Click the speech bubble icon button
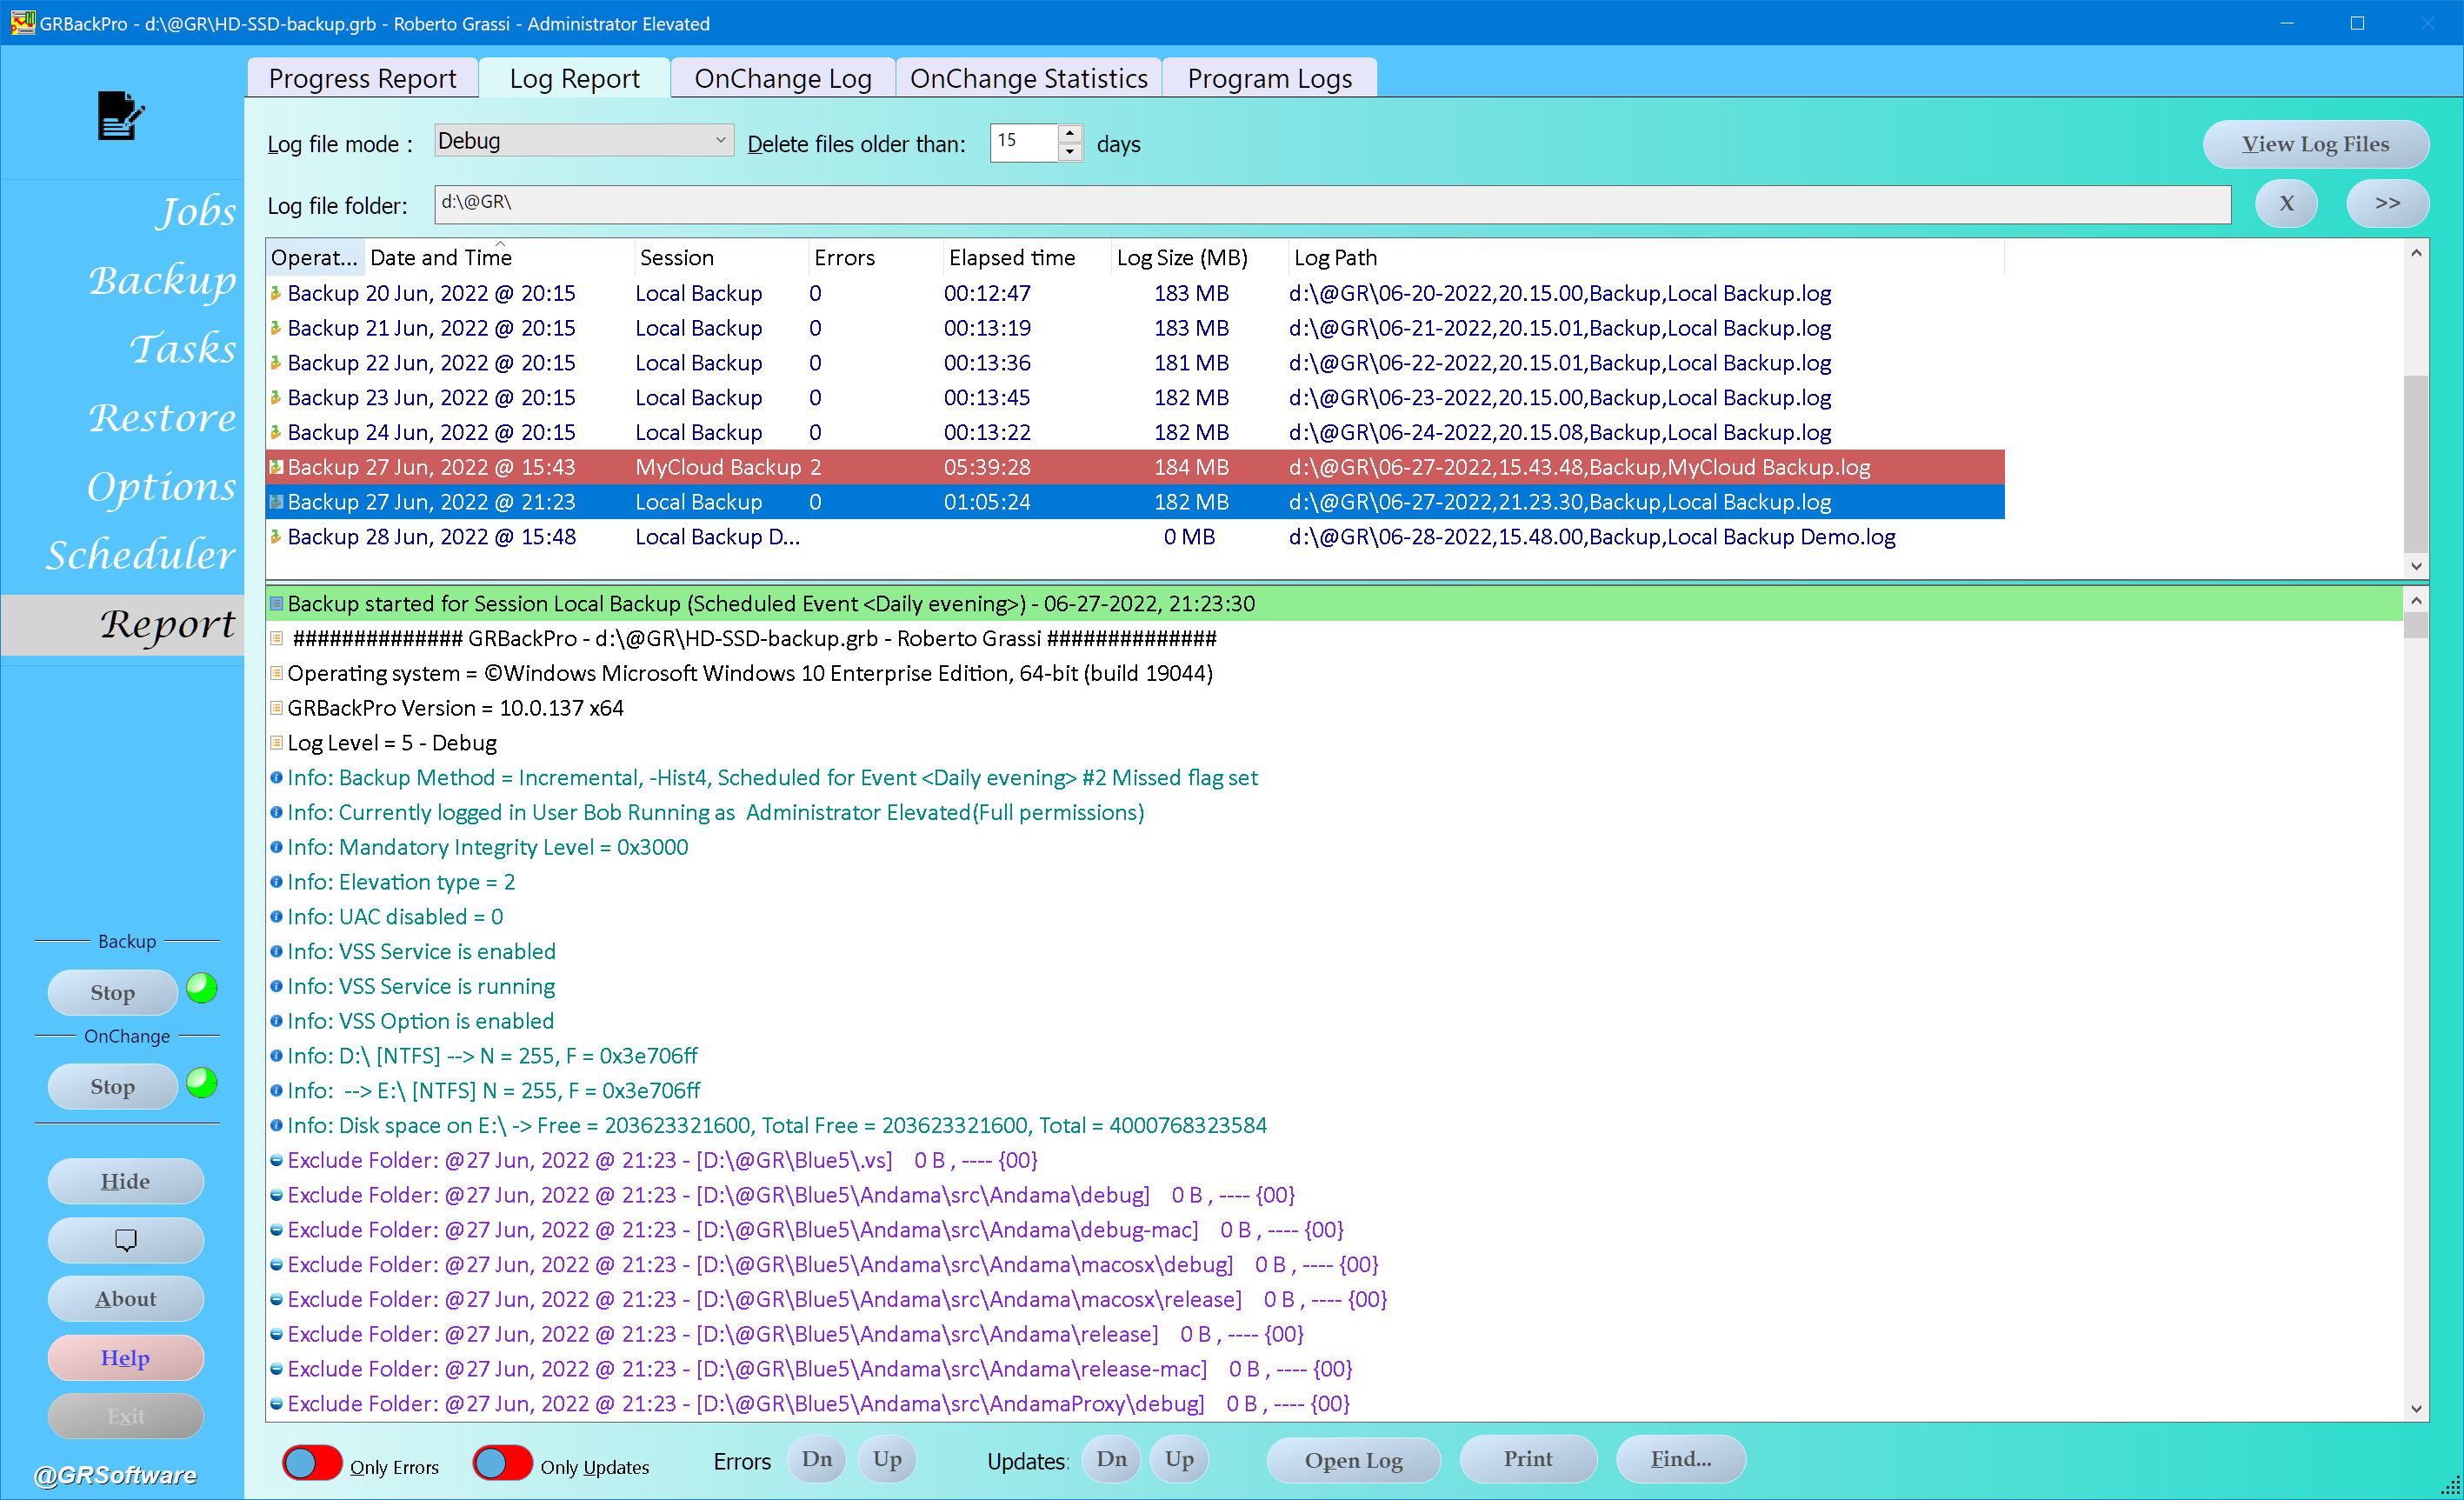This screenshot has height=1500, width=2464. [x=126, y=1240]
